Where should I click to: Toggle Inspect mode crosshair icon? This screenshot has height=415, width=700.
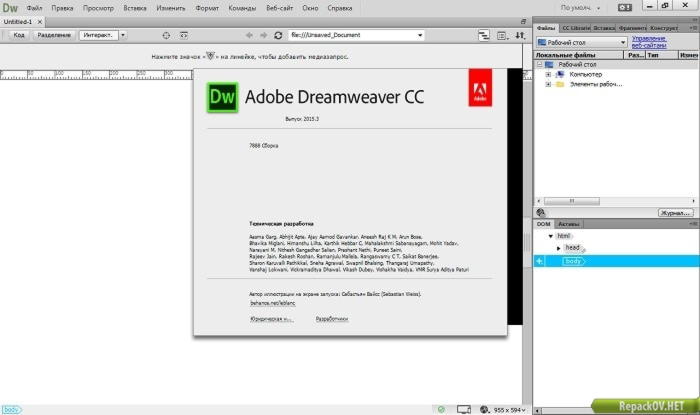pos(166,35)
